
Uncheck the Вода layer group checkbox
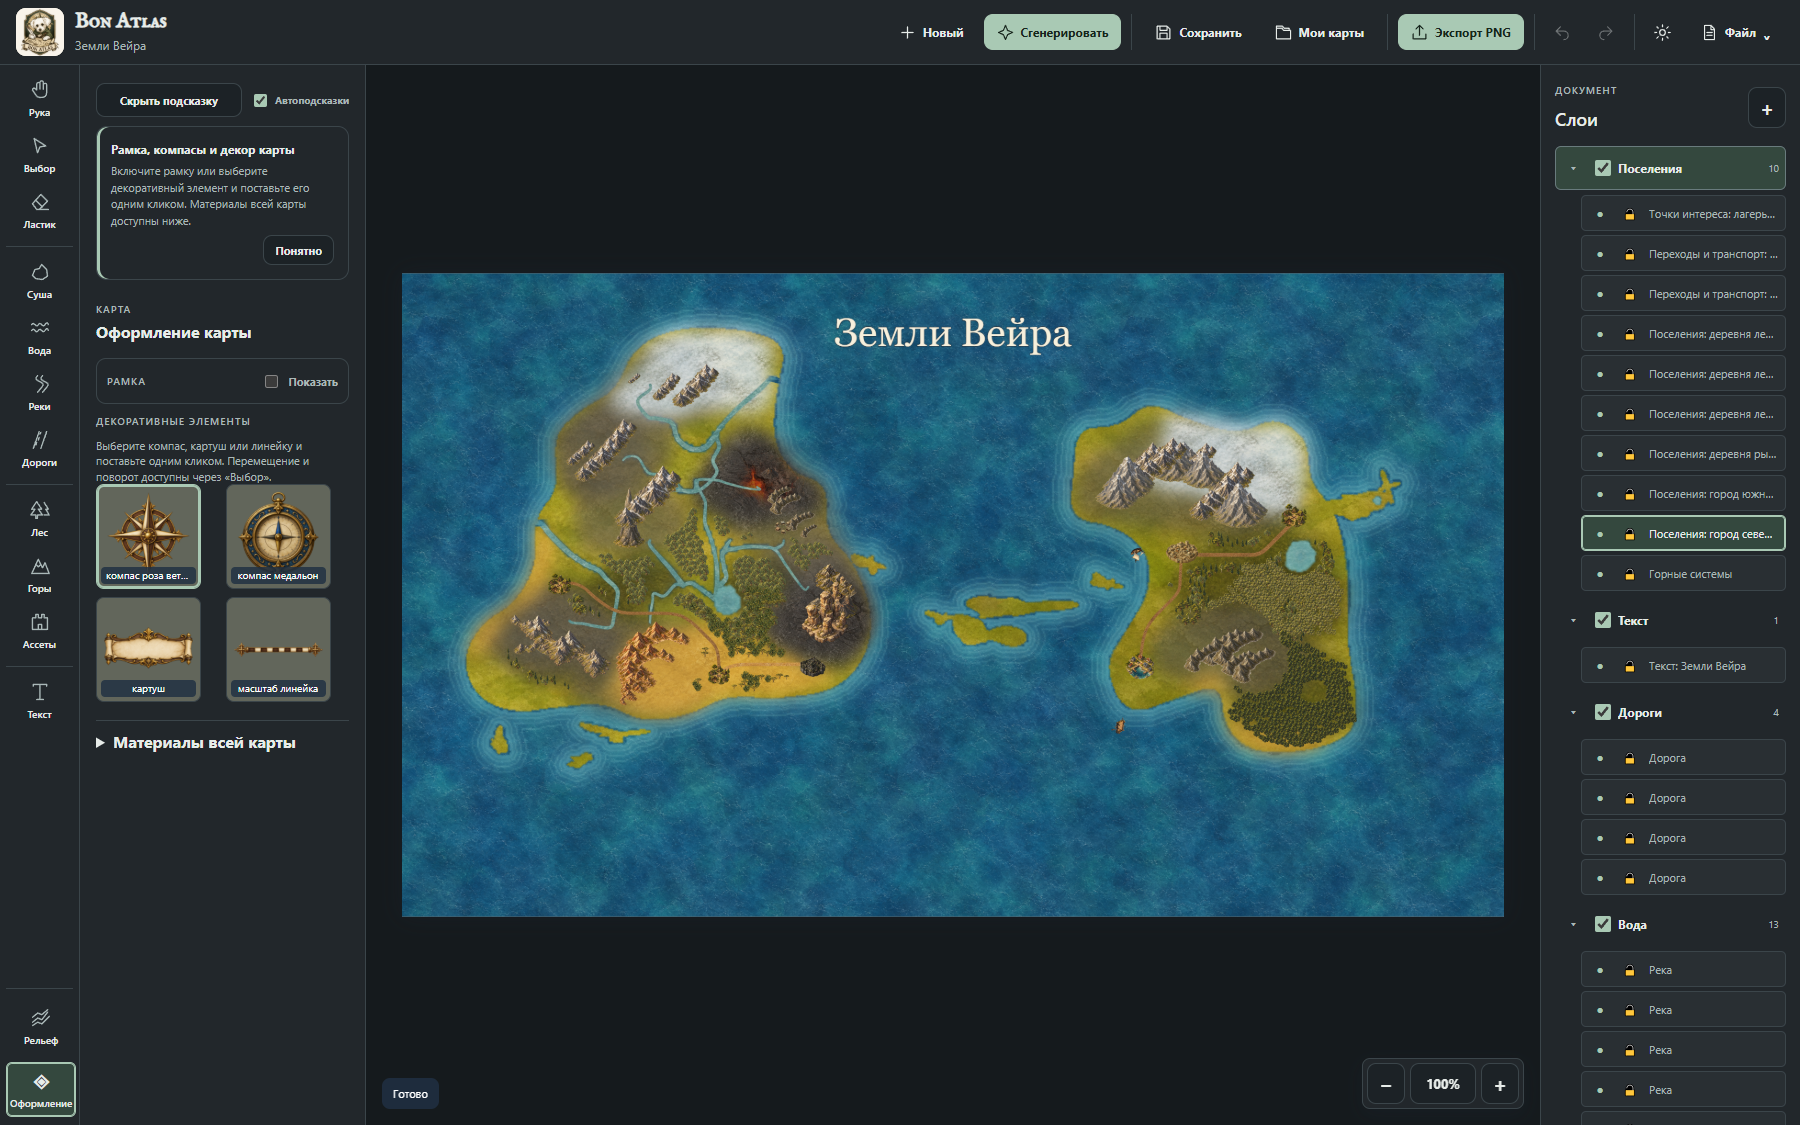tap(1603, 924)
